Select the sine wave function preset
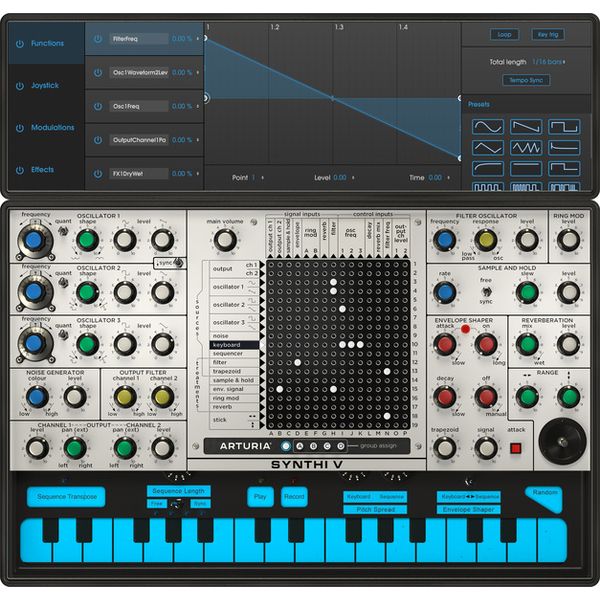 pyautogui.click(x=488, y=127)
